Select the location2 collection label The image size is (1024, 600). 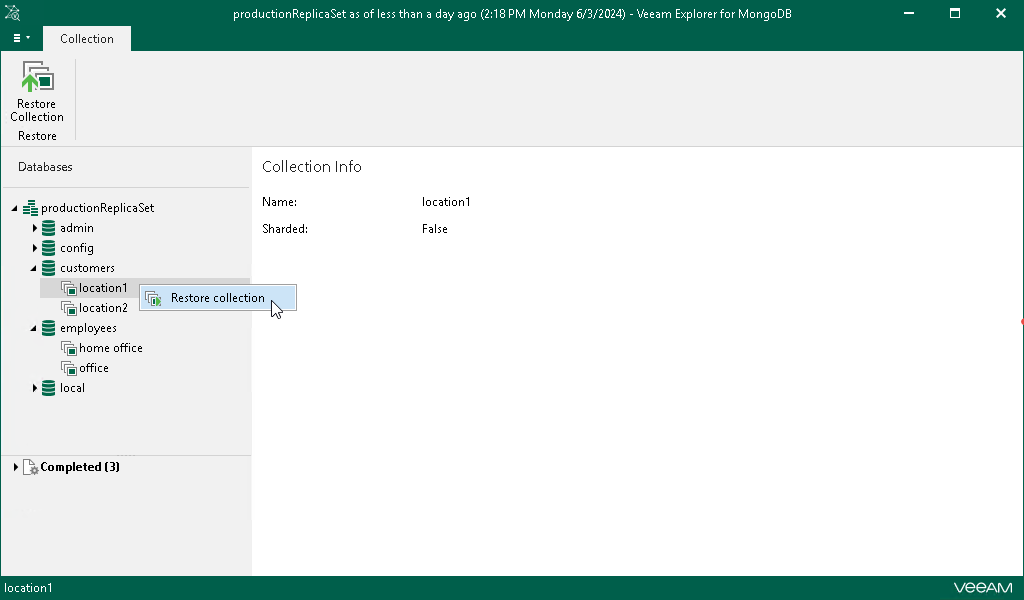(x=103, y=308)
